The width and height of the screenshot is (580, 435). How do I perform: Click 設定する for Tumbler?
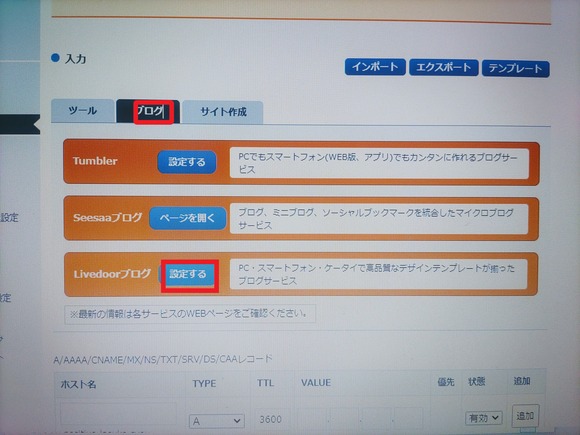point(187,162)
